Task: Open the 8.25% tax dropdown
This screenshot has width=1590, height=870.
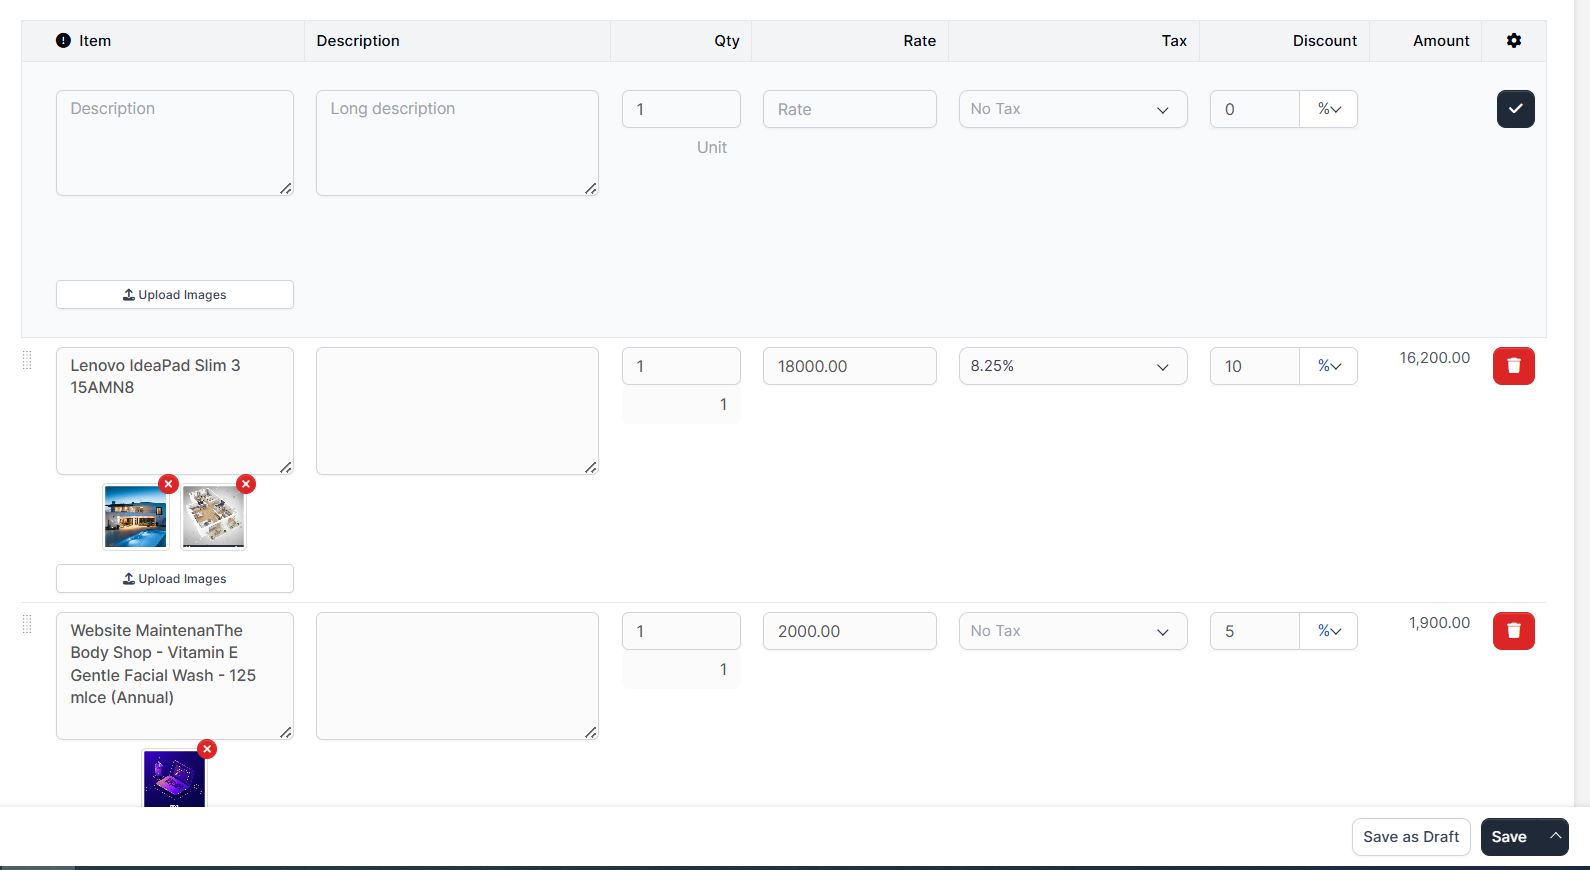Action: pos(1073,366)
